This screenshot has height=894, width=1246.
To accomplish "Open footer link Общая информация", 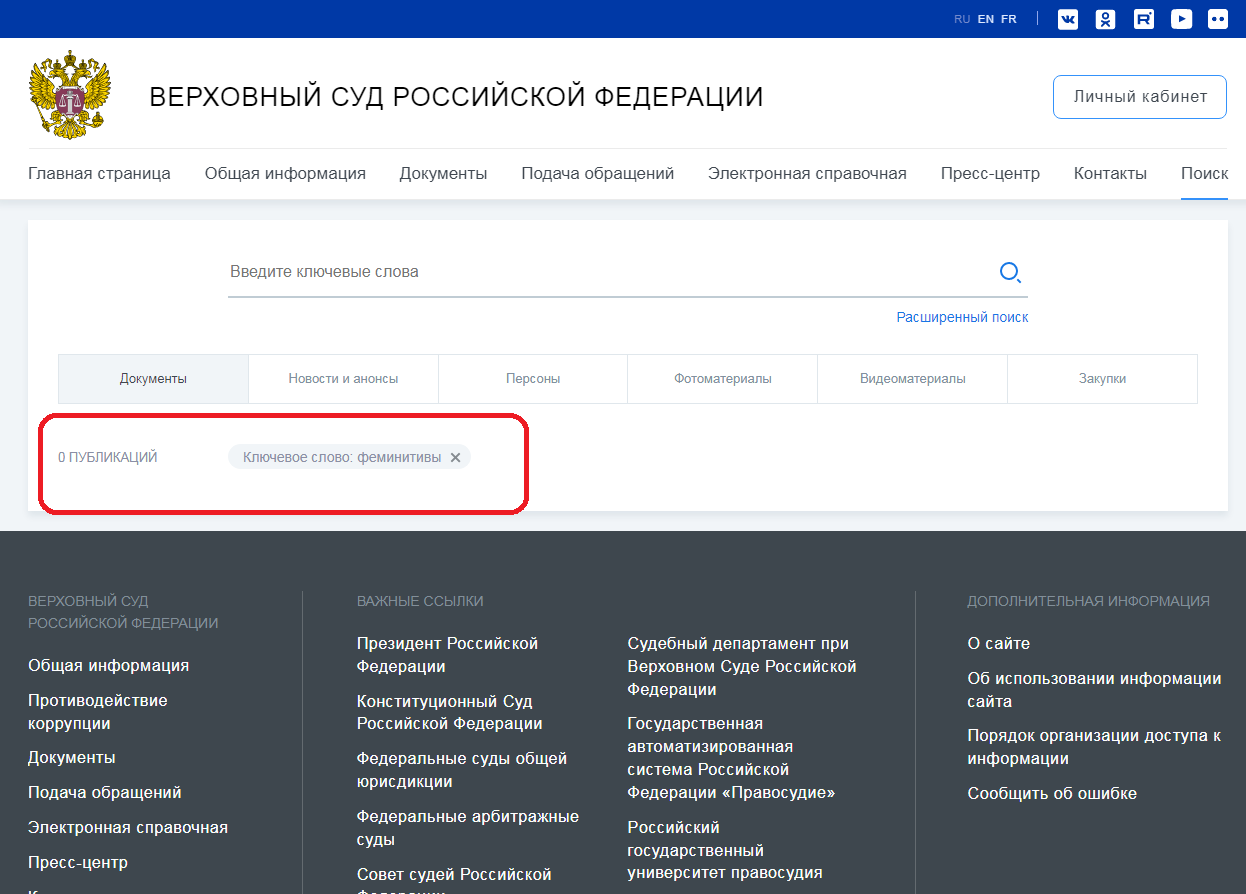I will [x=108, y=665].
